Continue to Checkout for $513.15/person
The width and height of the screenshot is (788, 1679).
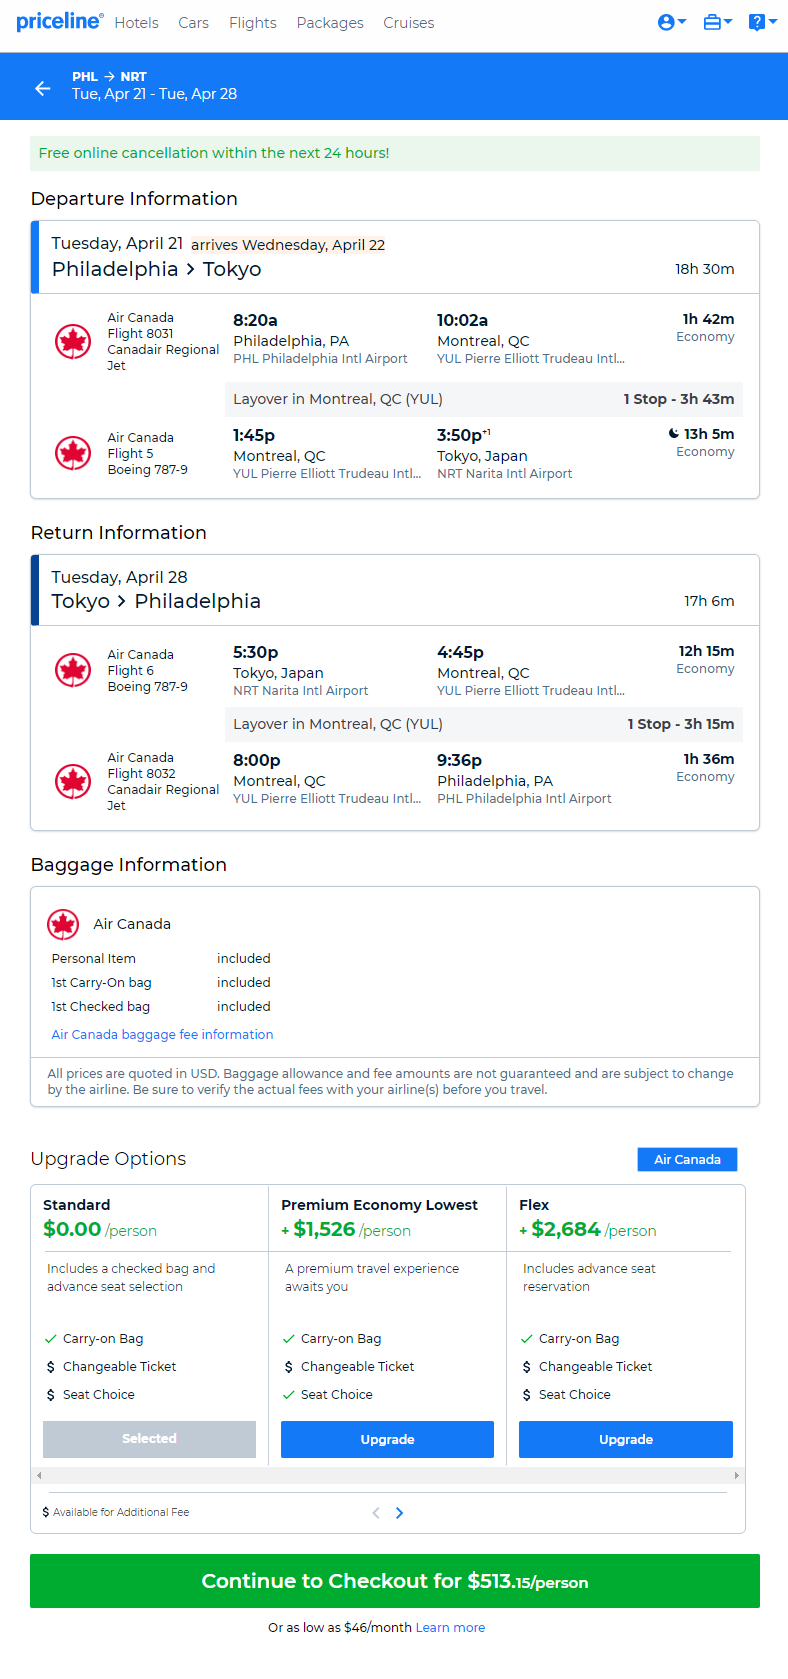[395, 1581]
